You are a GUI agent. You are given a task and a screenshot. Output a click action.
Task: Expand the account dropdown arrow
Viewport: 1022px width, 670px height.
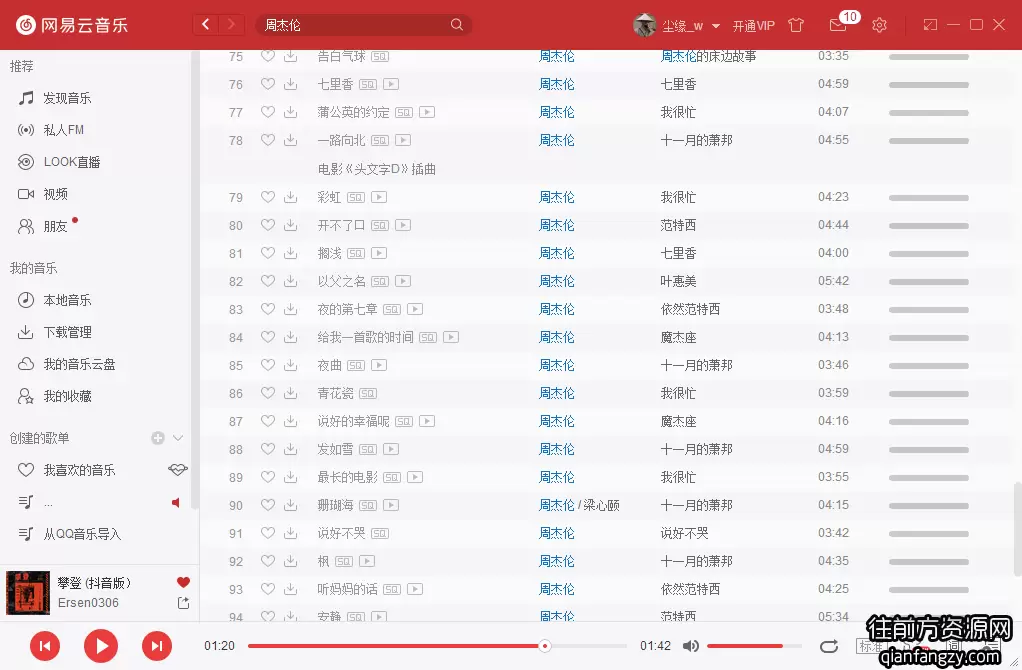click(x=716, y=26)
